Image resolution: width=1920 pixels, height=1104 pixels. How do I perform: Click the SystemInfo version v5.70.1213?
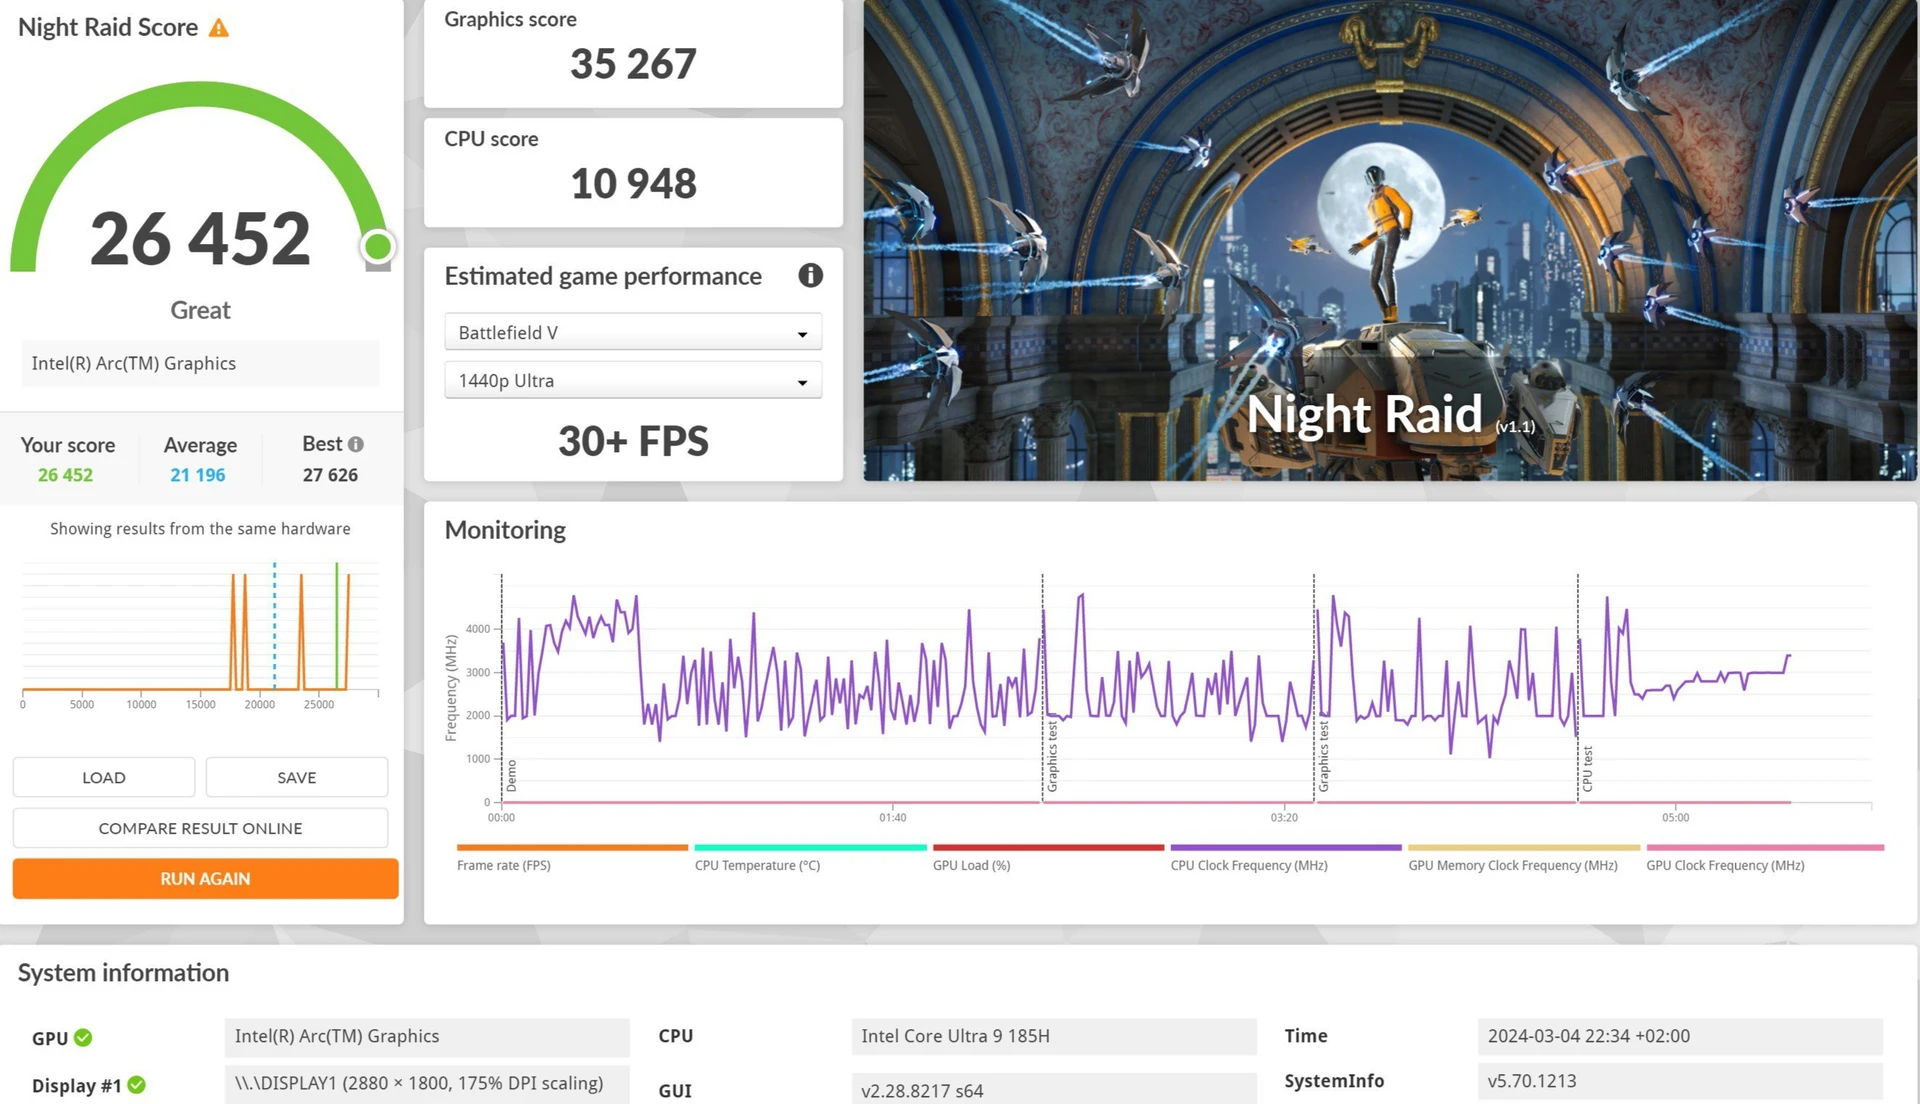pyautogui.click(x=1680, y=1081)
